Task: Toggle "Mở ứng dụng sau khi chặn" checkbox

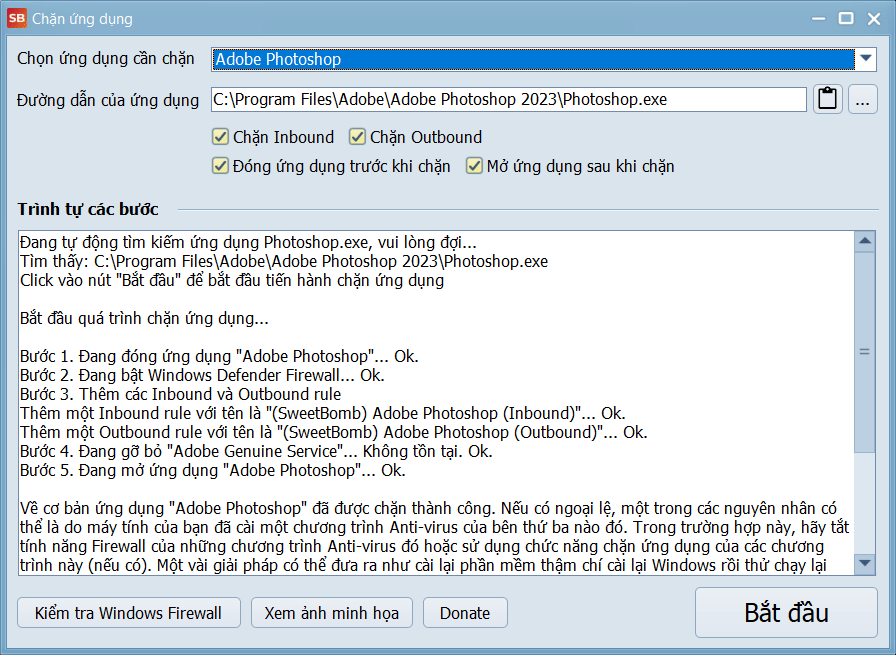Action: [474, 166]
